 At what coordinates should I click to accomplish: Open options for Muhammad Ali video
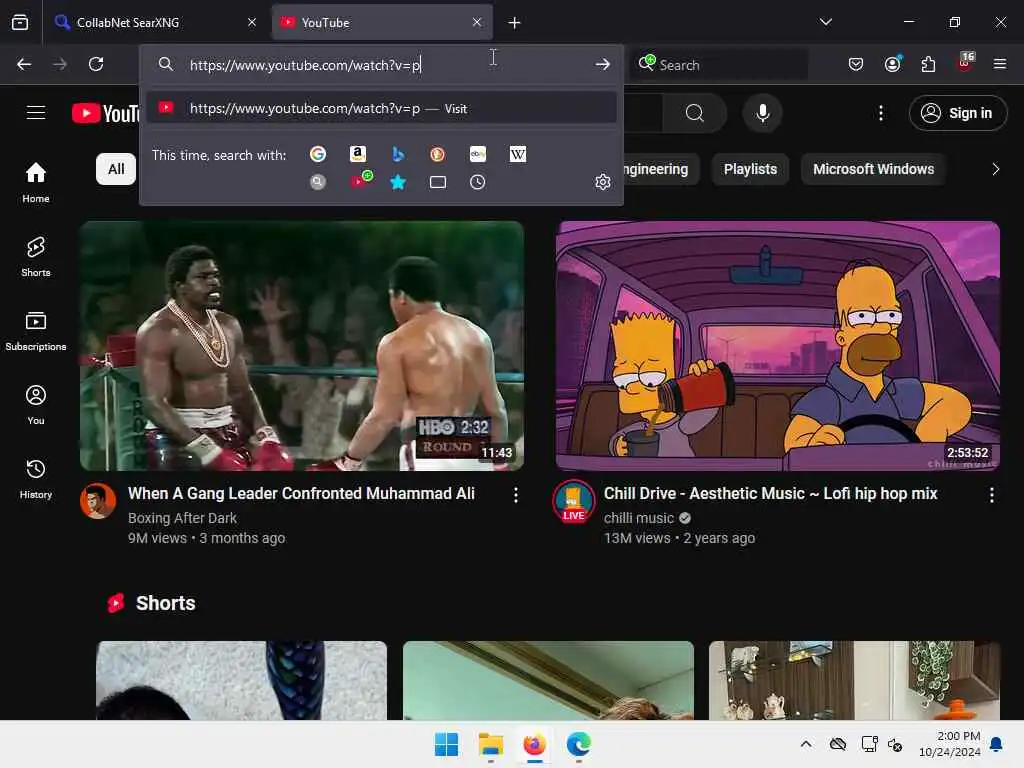coord(516,495)
